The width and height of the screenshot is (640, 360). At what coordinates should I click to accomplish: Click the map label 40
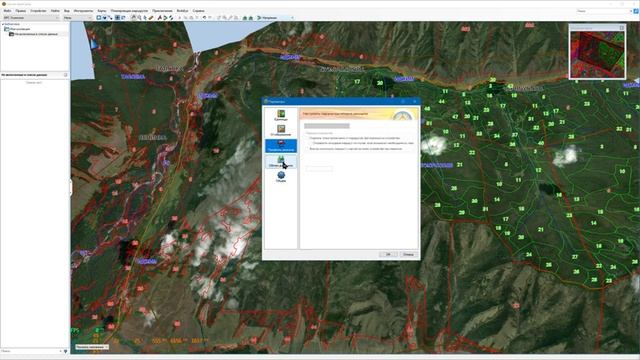pyautogui.click(x=541, y=143)
